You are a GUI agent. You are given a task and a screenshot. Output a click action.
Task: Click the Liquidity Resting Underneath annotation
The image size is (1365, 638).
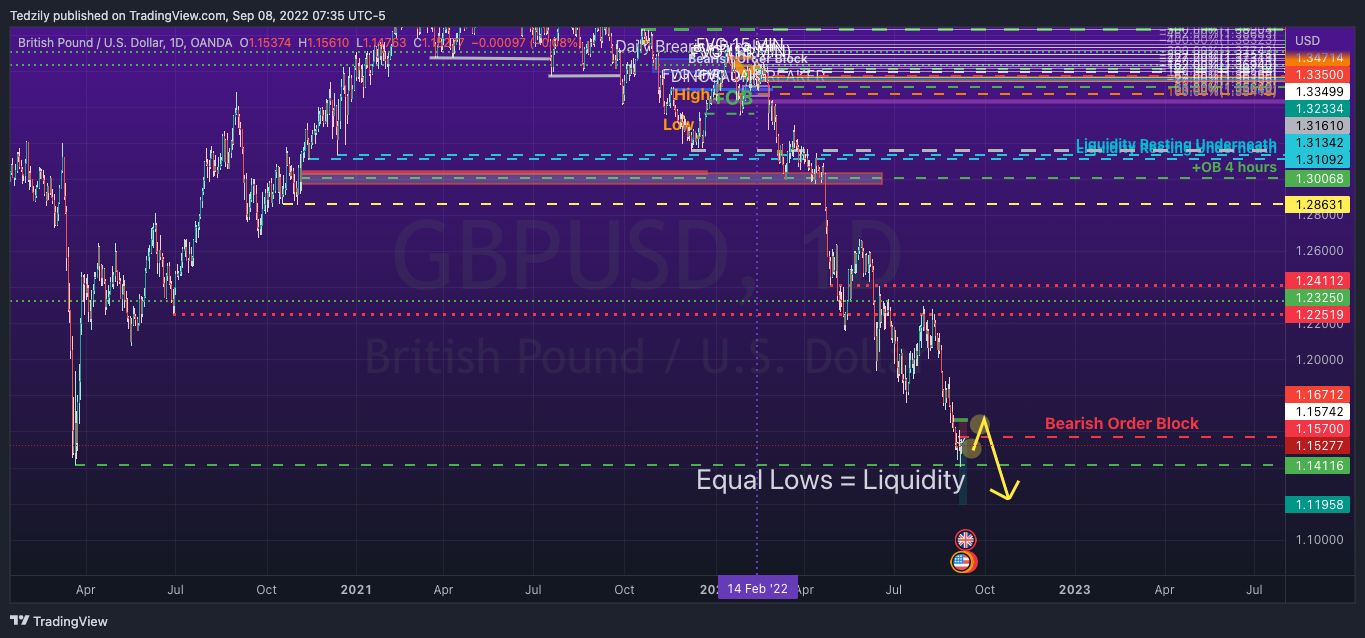1176,146
